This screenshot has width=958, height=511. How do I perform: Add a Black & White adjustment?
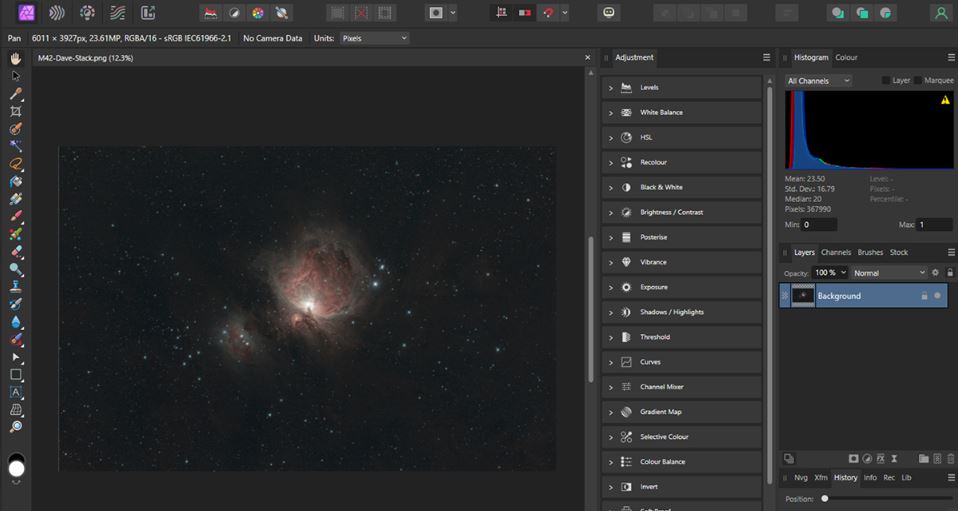pyautogui.click(x=681, y=187)
